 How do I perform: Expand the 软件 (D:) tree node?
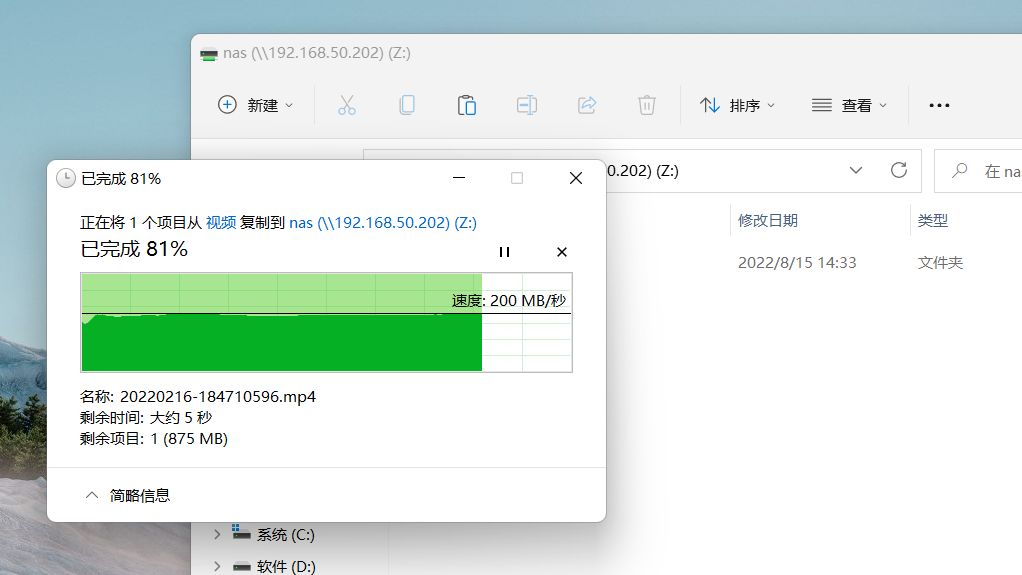(217, 566)
